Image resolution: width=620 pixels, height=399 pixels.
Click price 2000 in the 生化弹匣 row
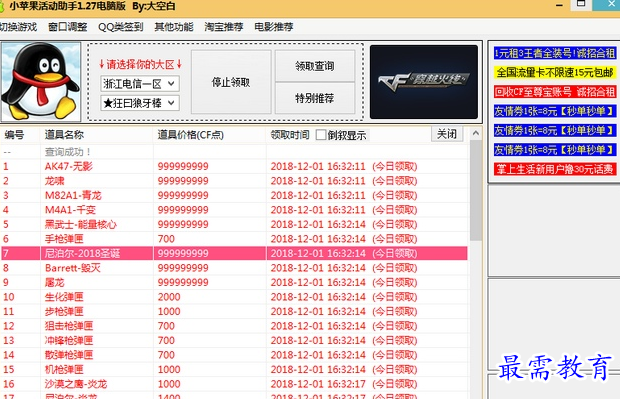(x=169, y=297)
